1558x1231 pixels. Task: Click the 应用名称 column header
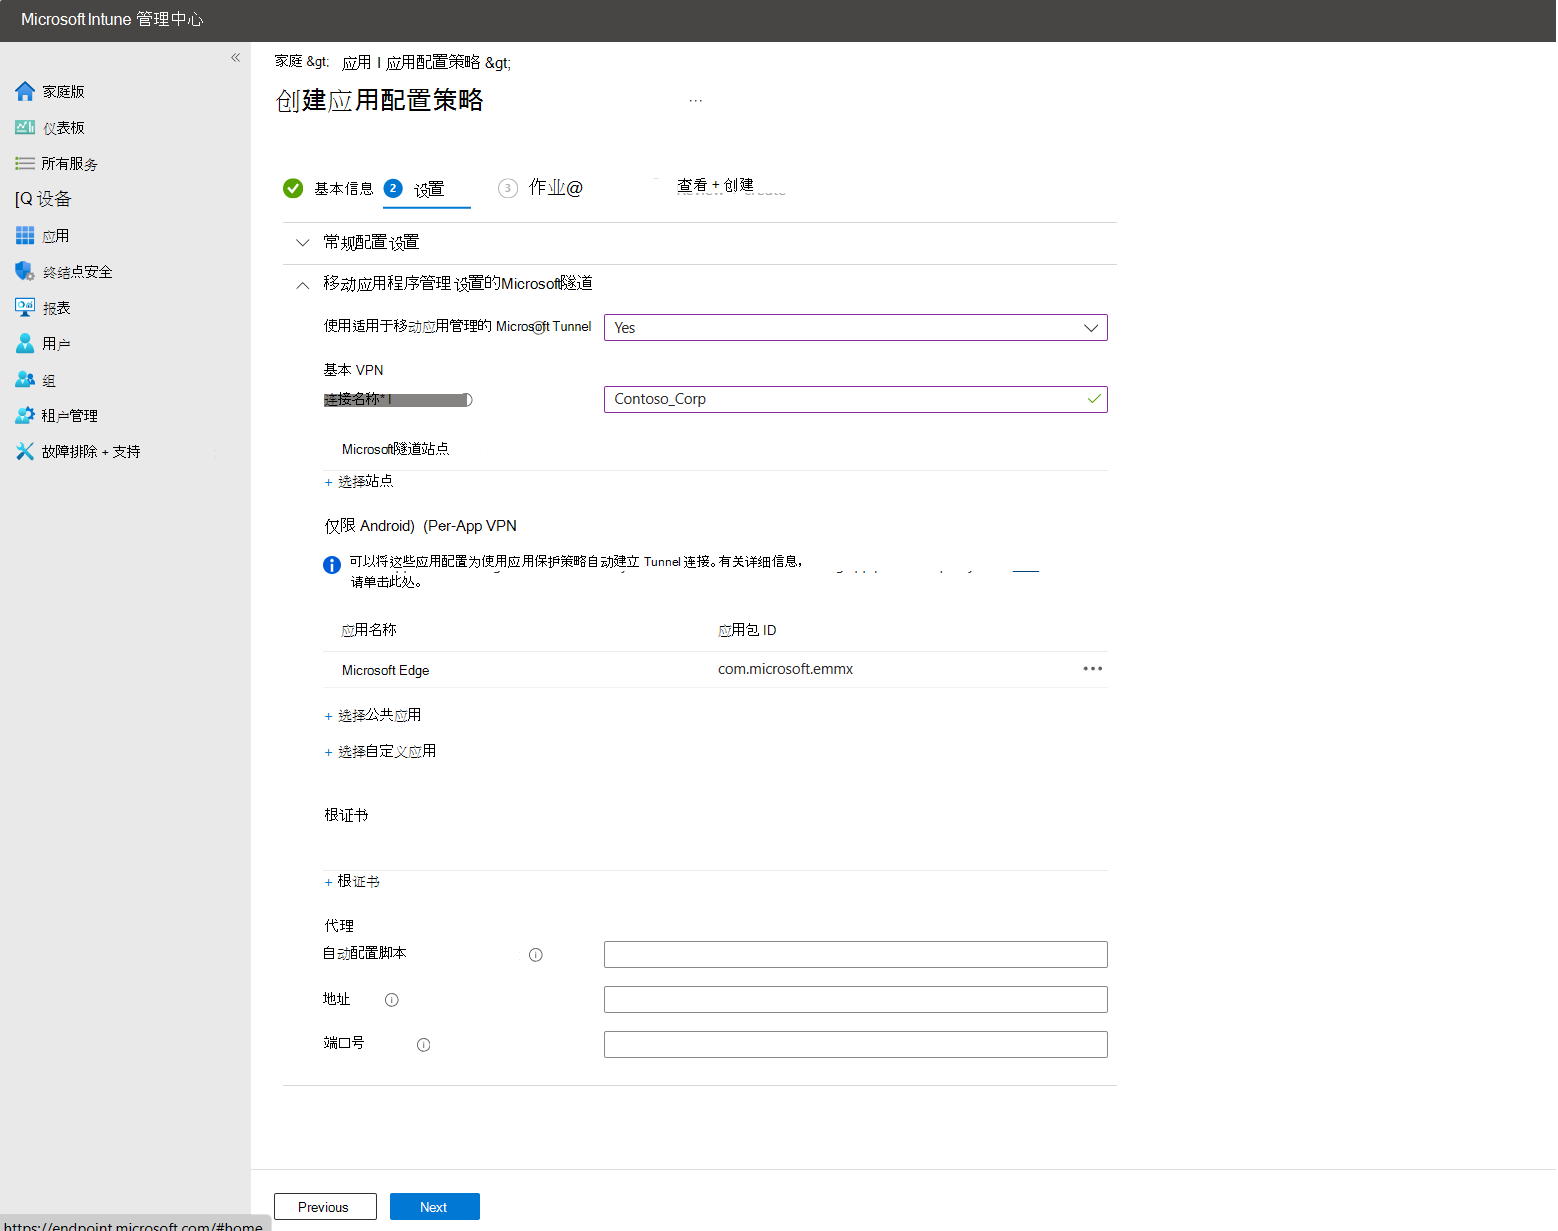coord(369,630)
